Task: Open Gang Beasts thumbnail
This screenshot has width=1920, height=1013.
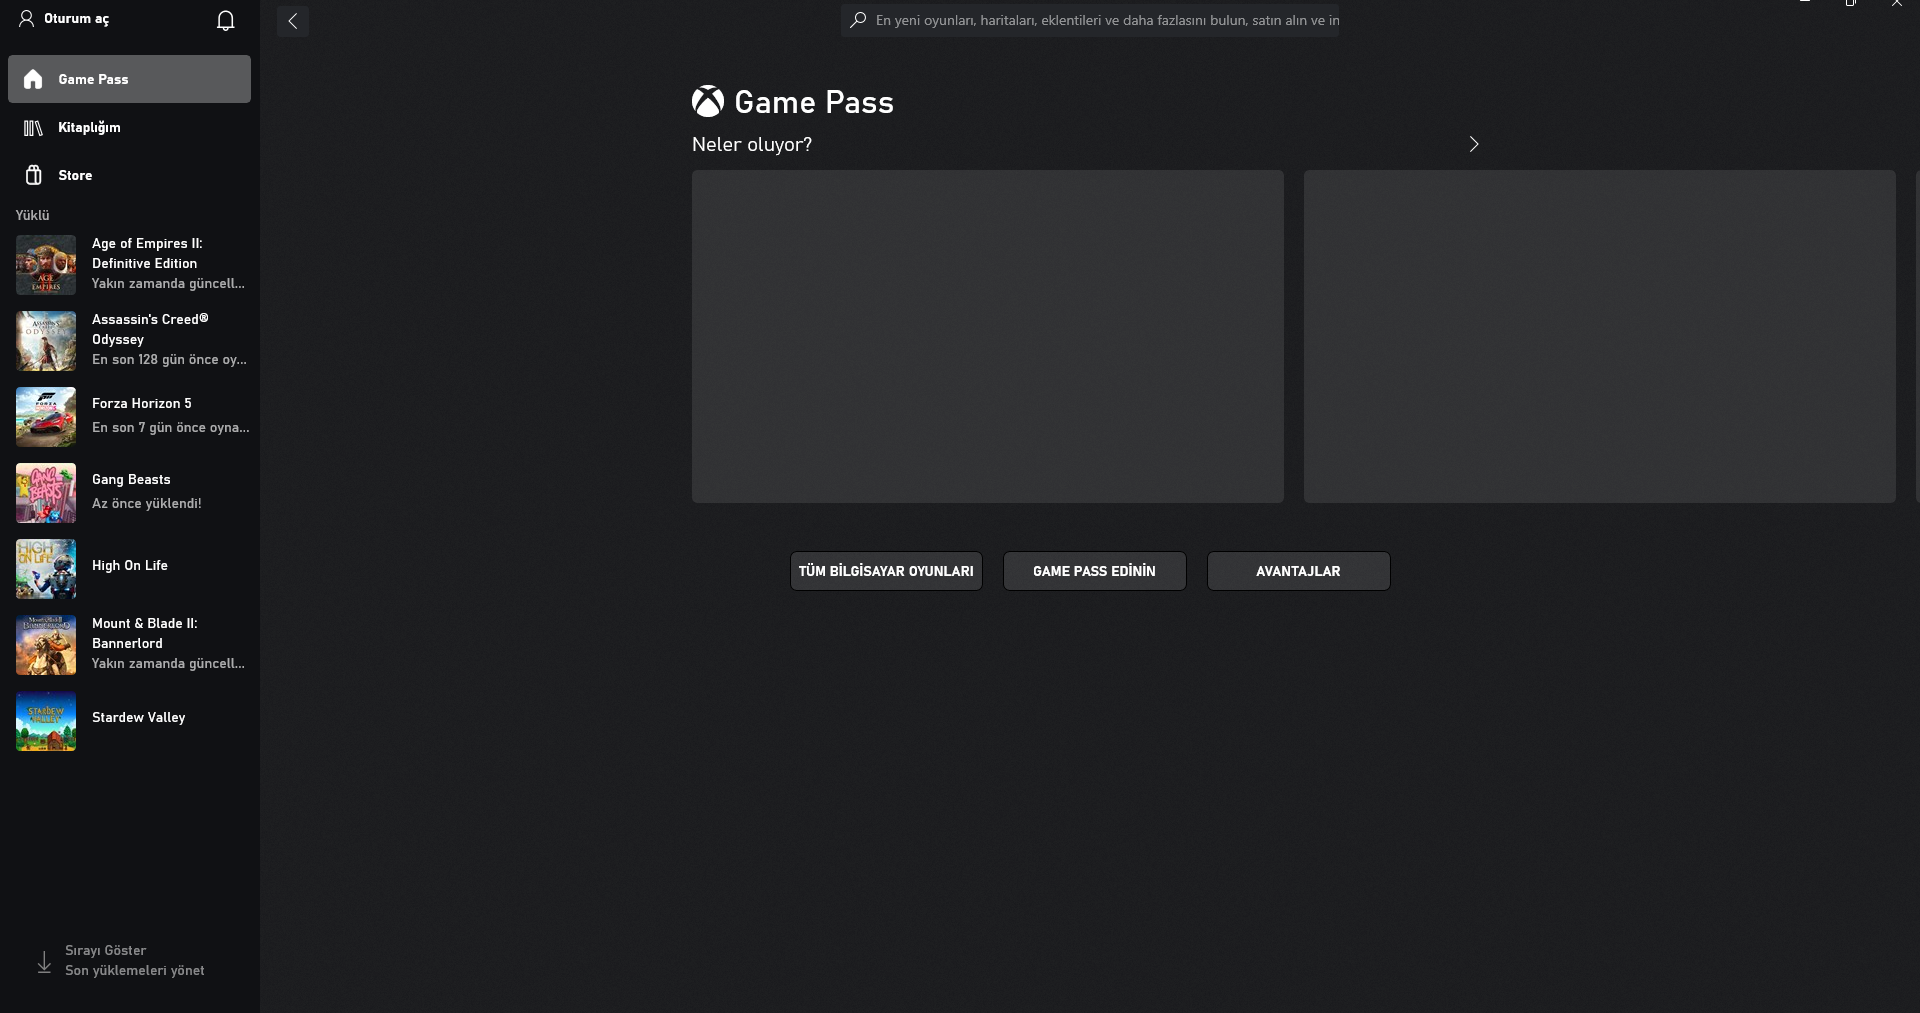Action: (46, 493)
